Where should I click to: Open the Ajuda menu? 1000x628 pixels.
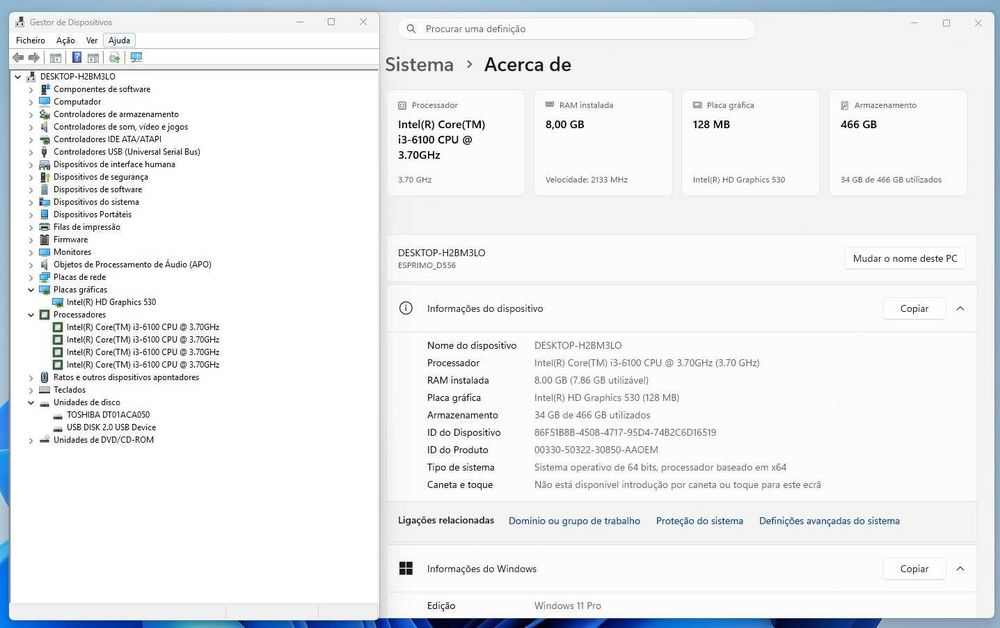pos(119,40)
